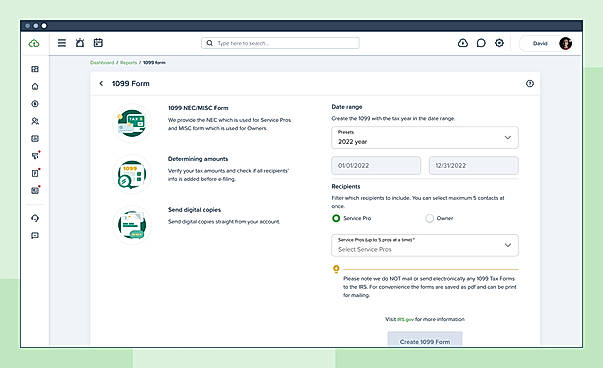Click the help icon on 1099 Form header

pos(530,83)
